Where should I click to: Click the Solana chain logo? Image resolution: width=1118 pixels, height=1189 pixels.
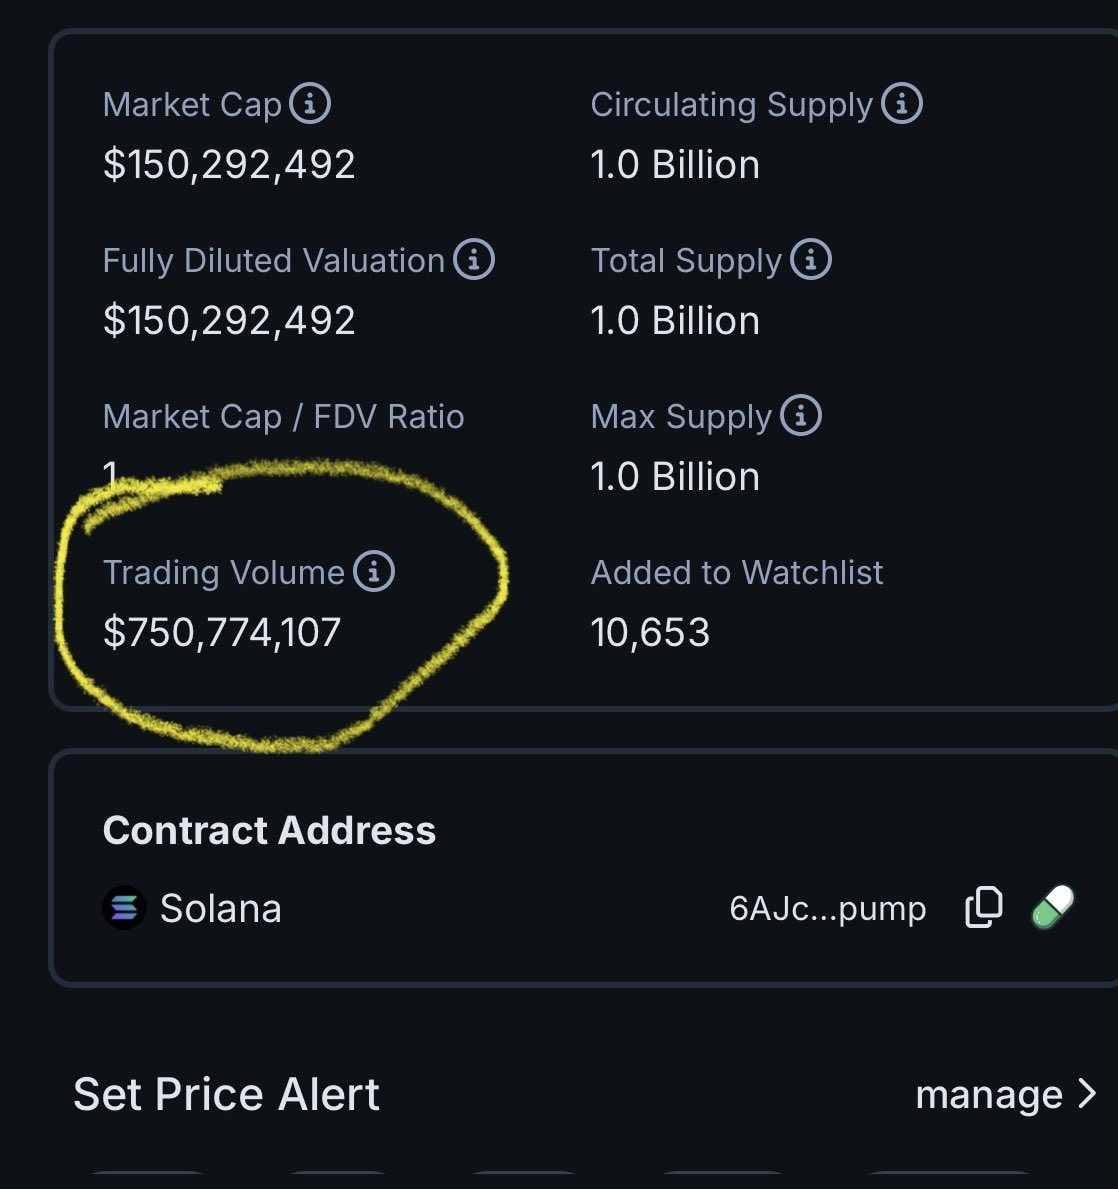click(124, 907)
